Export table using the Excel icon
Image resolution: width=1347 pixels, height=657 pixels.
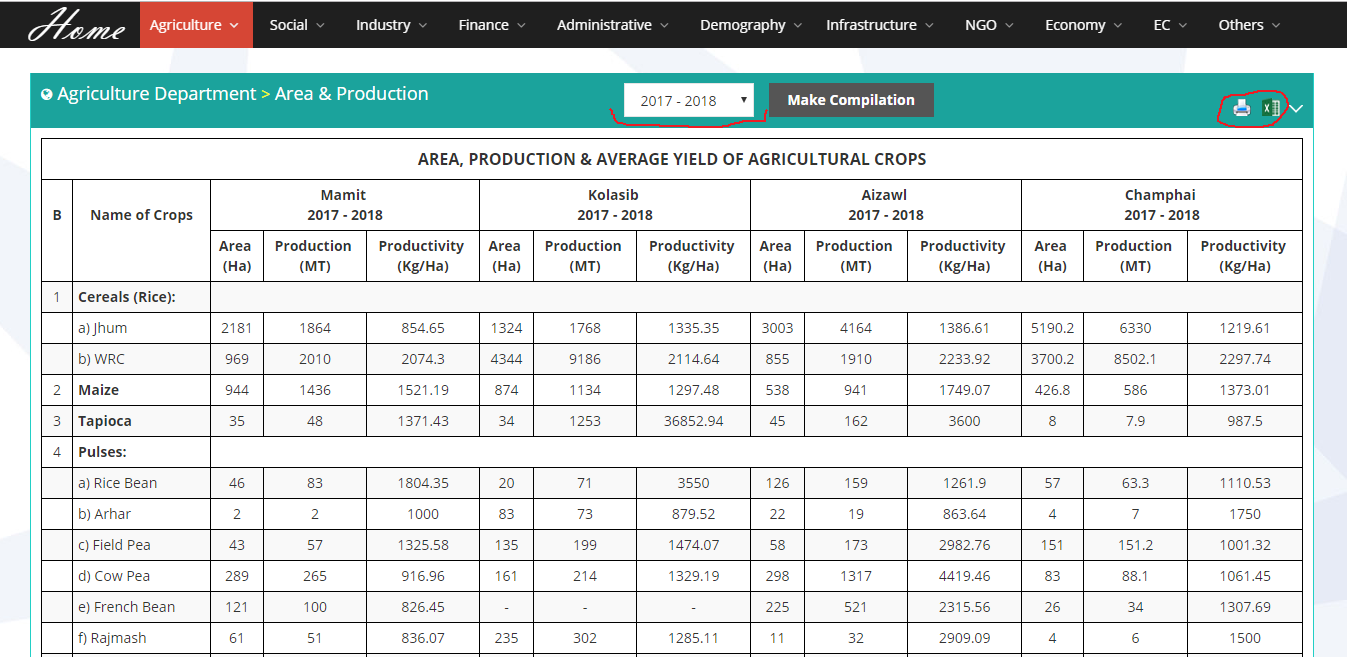(x=1270, y=108)
